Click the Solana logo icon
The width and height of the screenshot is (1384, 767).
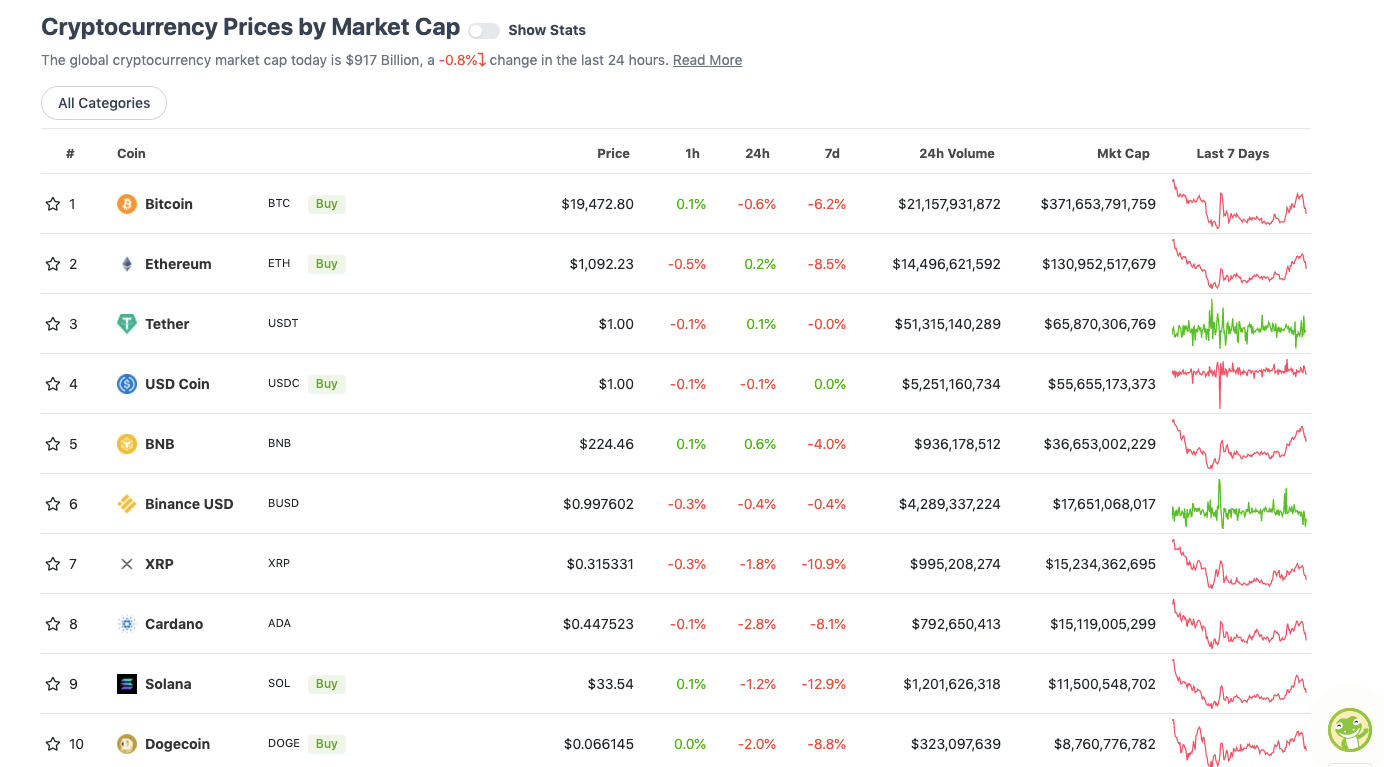tap(127, 684)
